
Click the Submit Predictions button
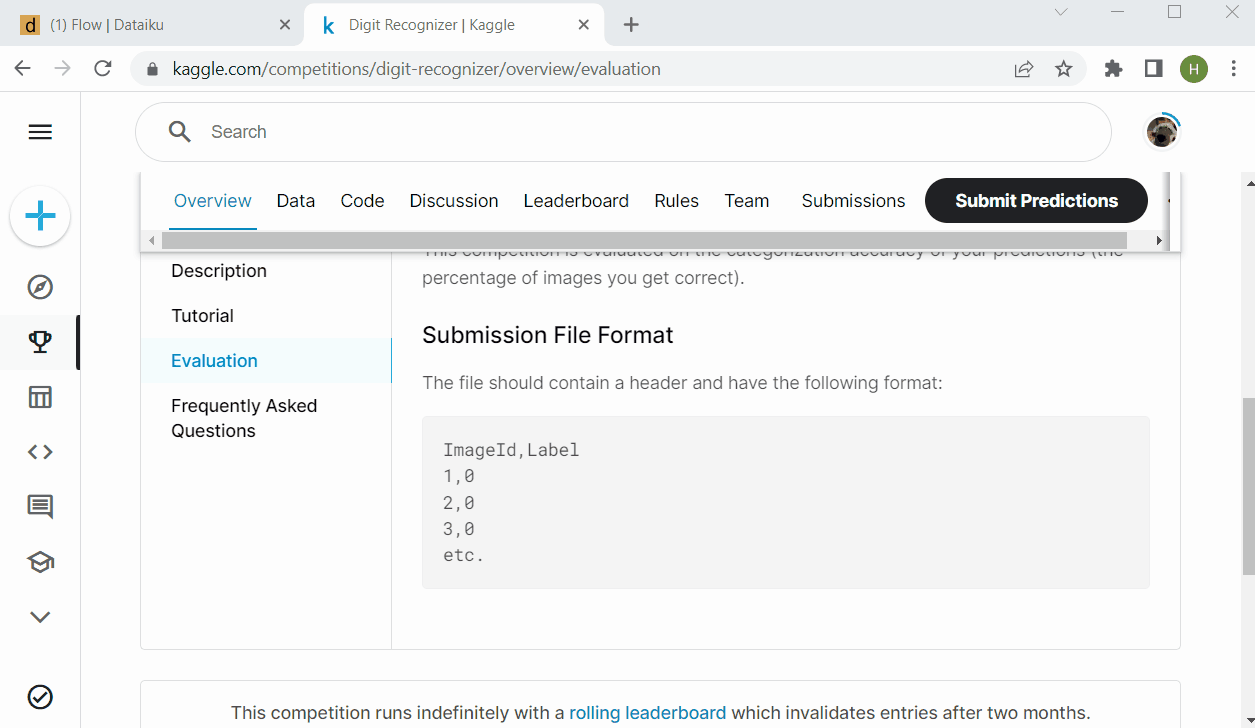[x=1036, y=201]
